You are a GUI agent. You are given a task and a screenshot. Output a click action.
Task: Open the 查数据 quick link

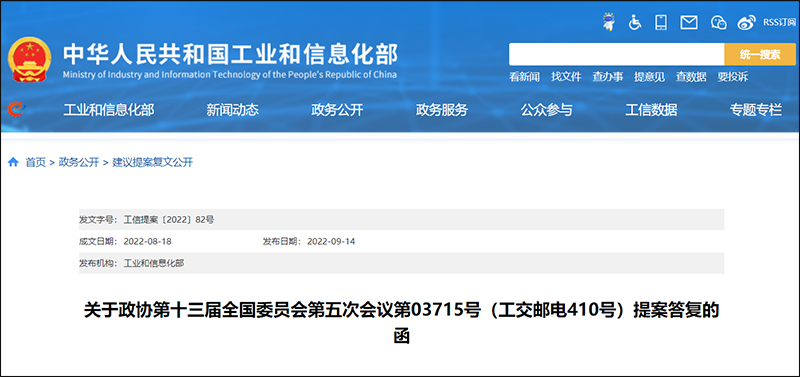(691, 77)
